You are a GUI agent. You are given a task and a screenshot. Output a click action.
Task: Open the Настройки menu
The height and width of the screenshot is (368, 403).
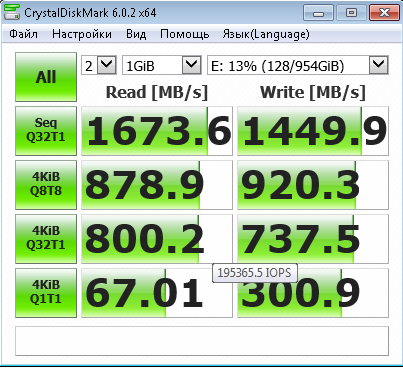(x=82, y=34)
